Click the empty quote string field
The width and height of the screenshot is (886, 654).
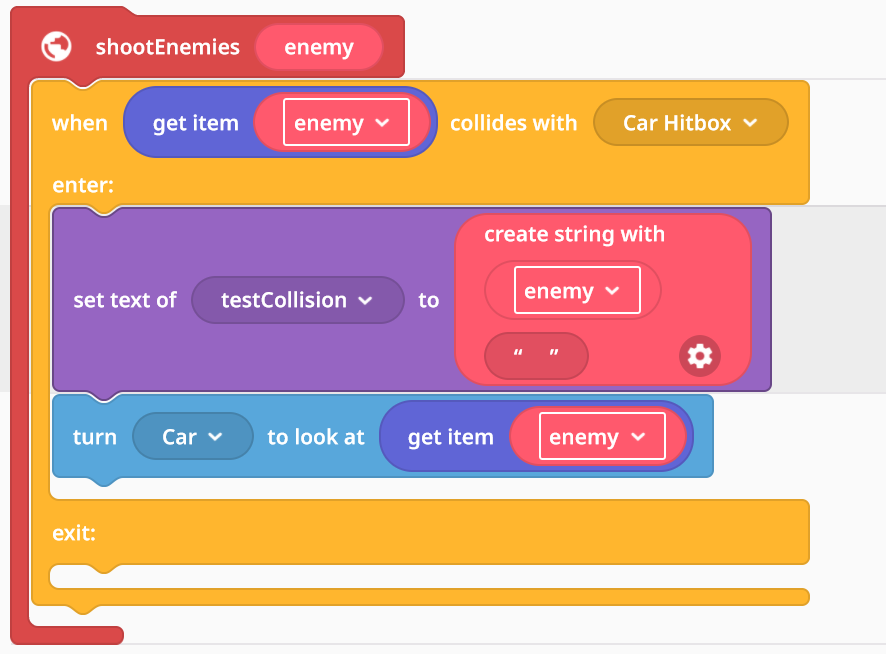pyautogui.click(x=536, y=356)
